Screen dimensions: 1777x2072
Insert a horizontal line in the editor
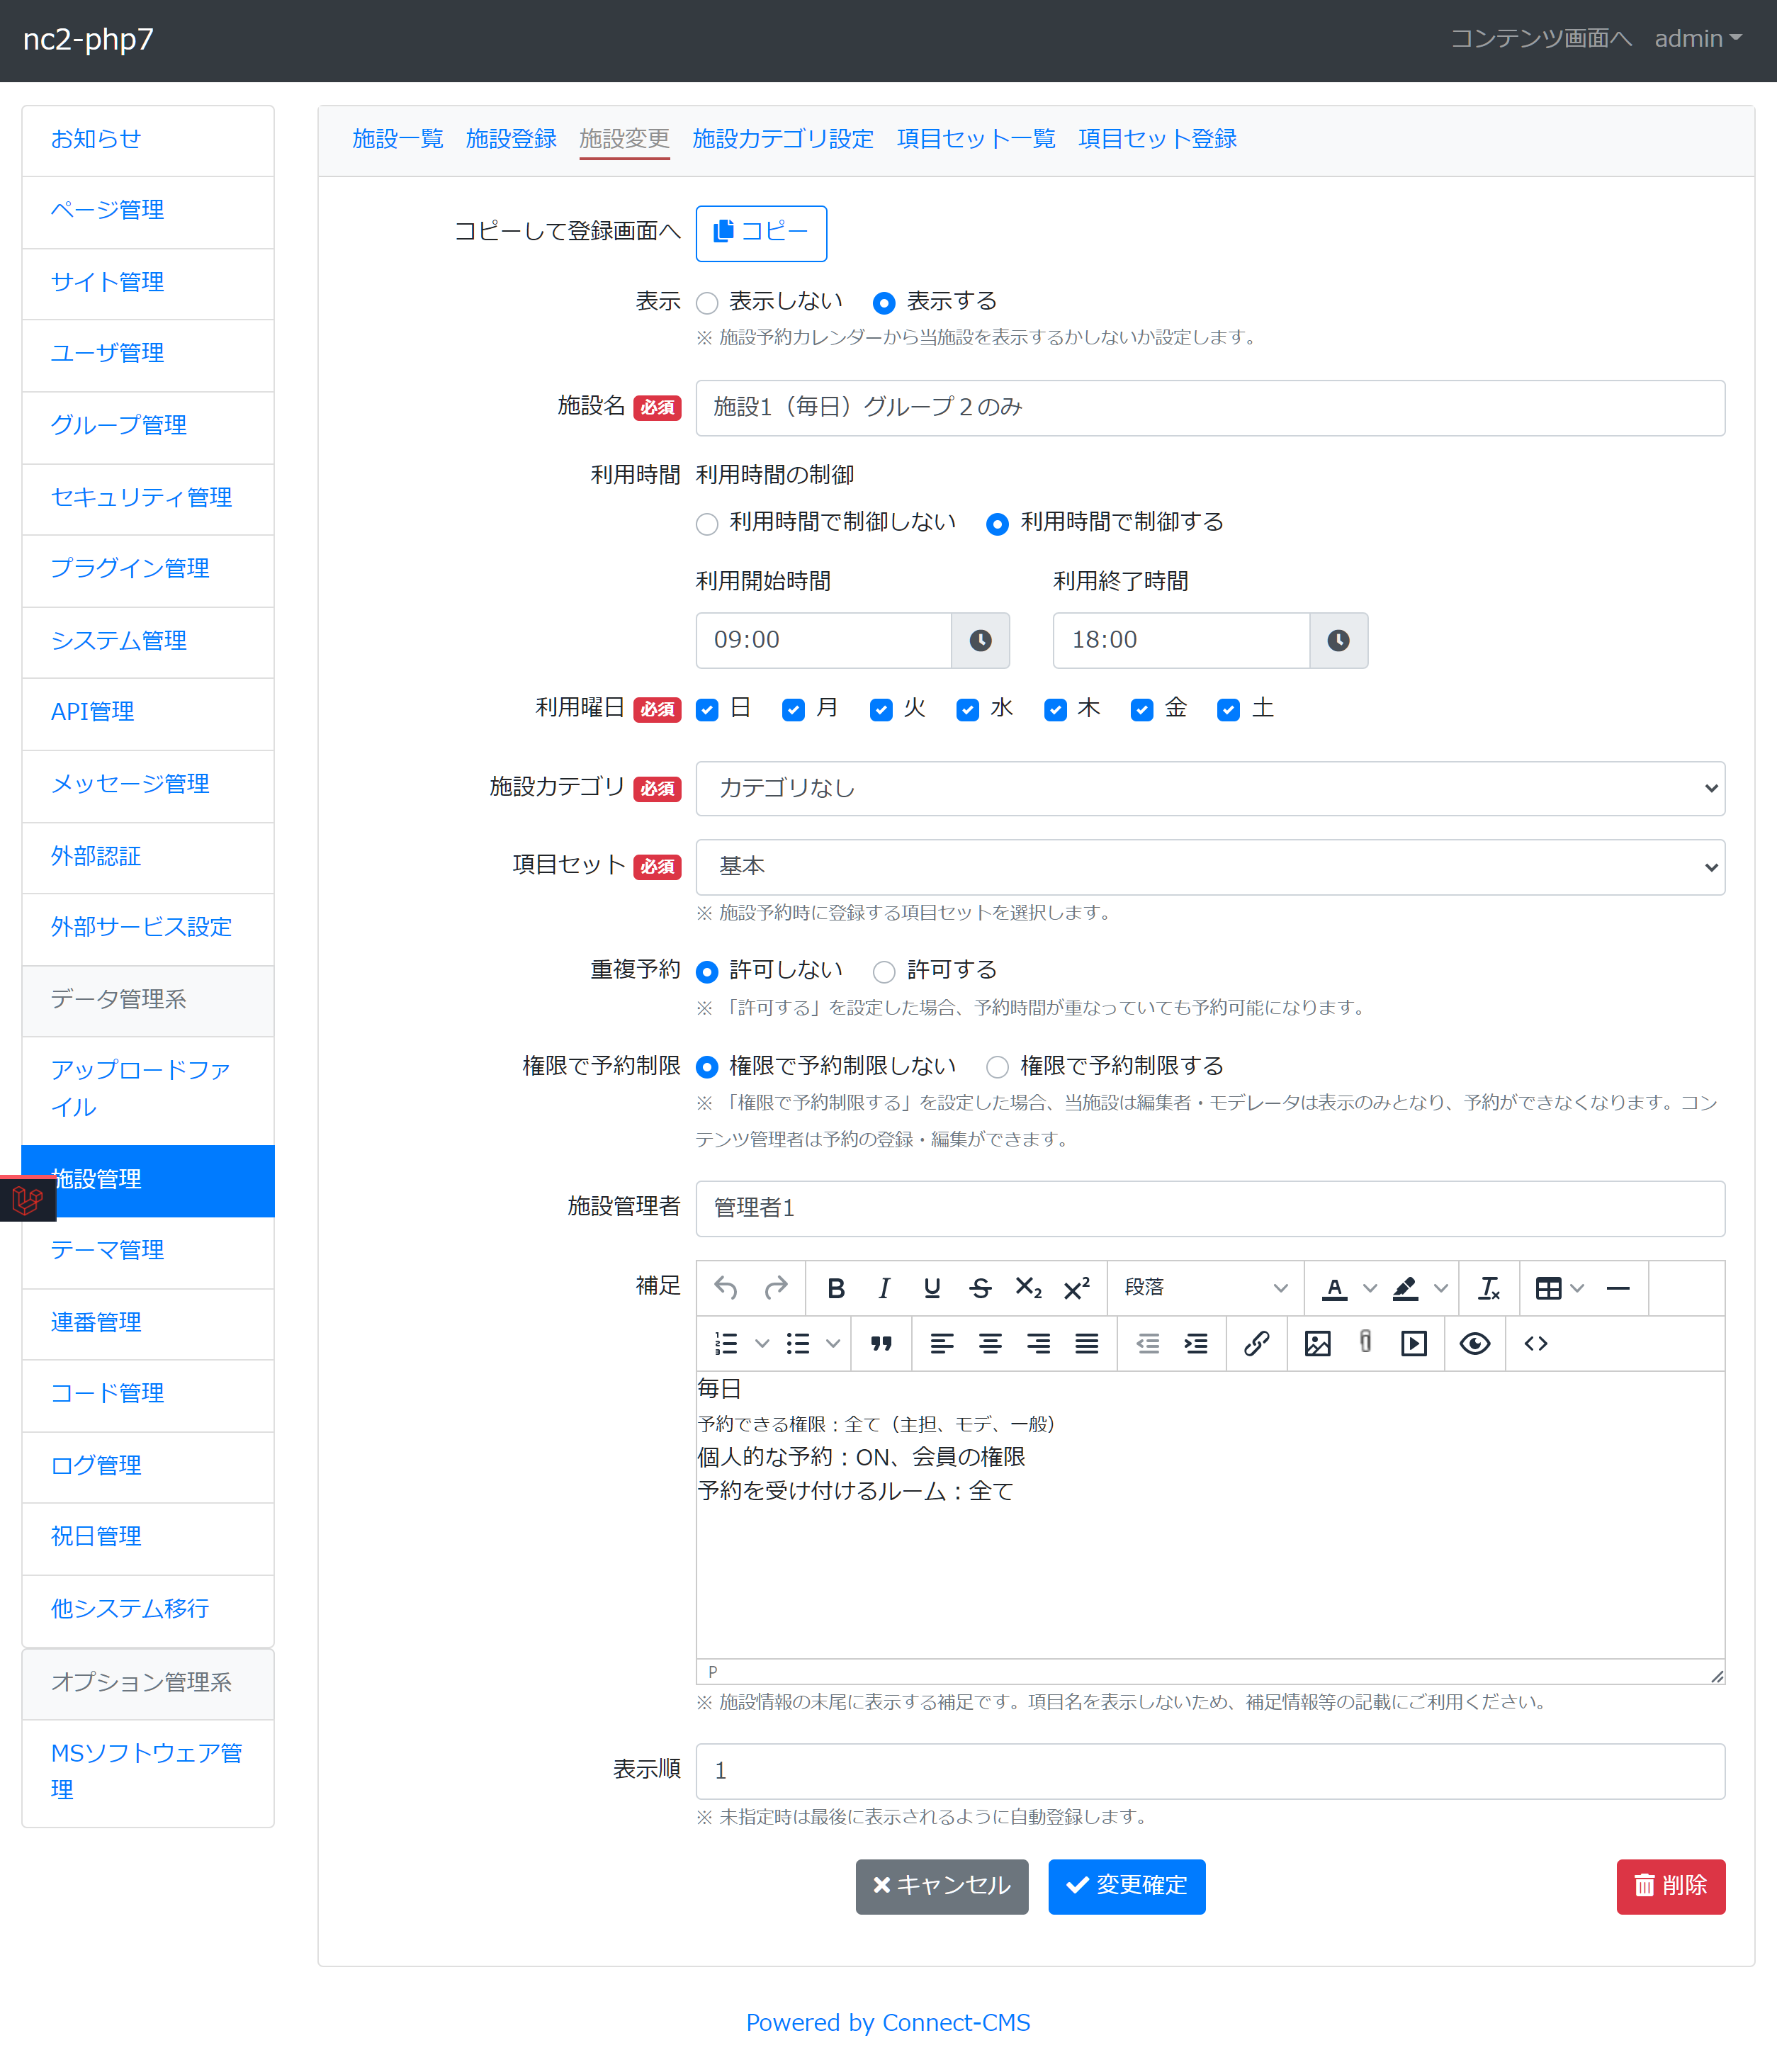coord(1618,1288)
